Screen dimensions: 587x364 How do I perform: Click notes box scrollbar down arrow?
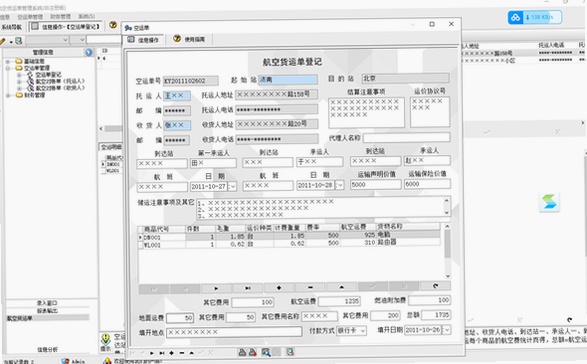(447, 212)
